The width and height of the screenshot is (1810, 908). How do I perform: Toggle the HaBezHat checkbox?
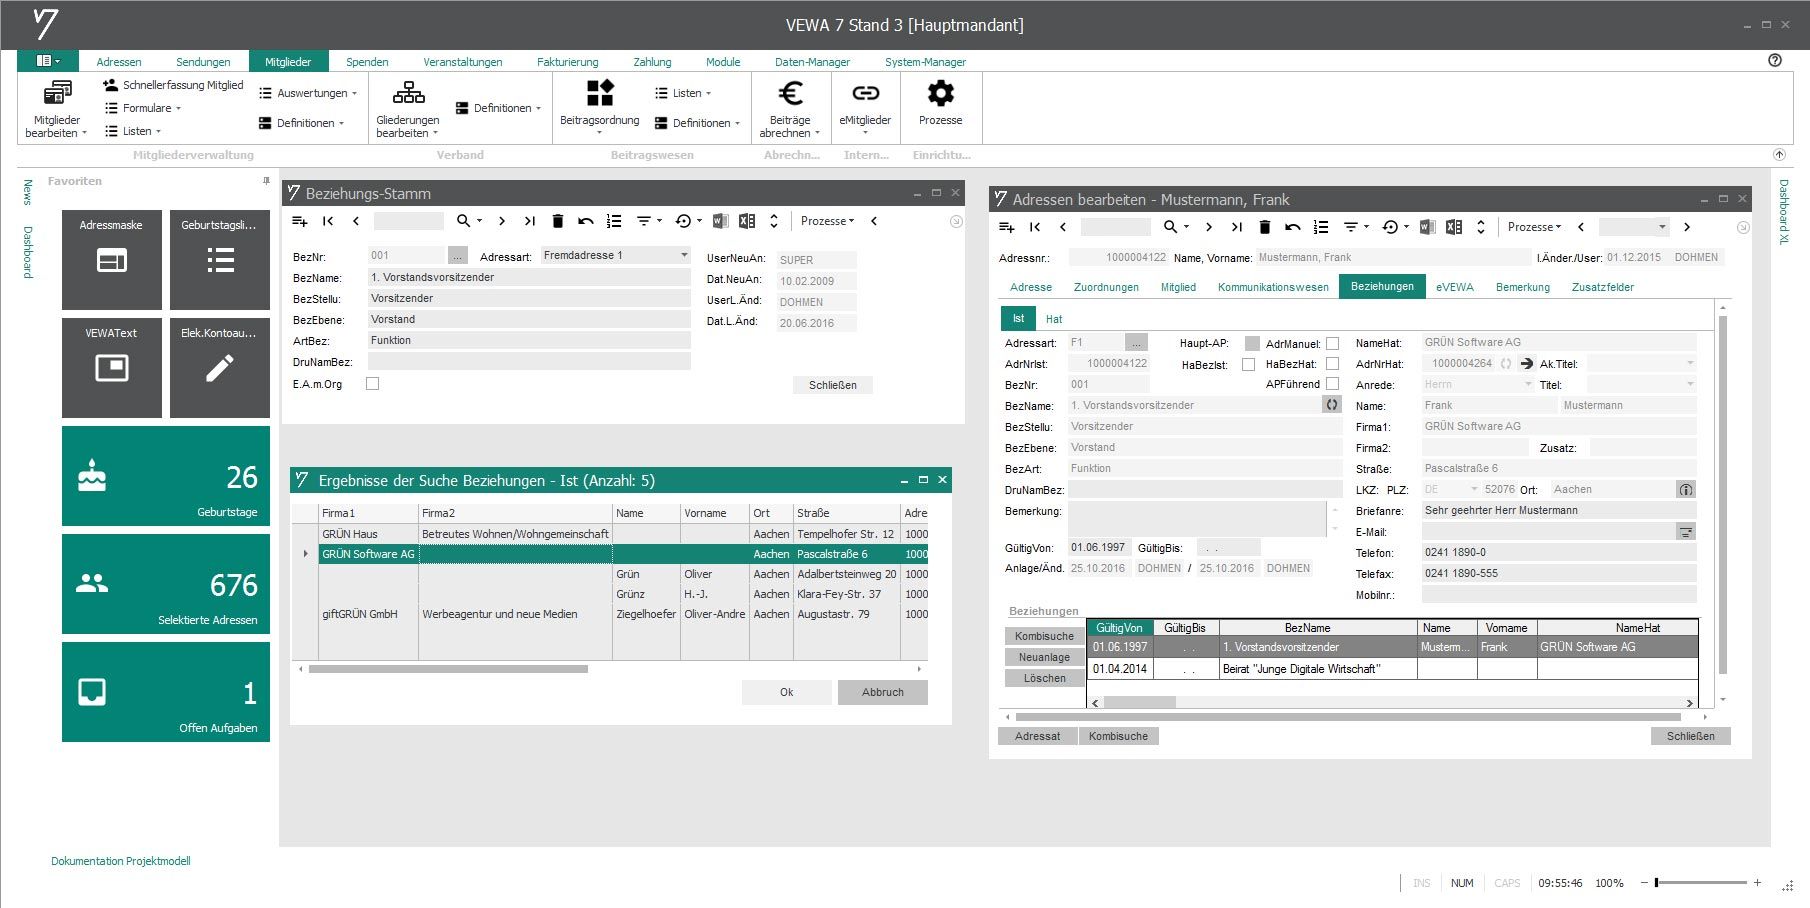[x=1332, y=364]
